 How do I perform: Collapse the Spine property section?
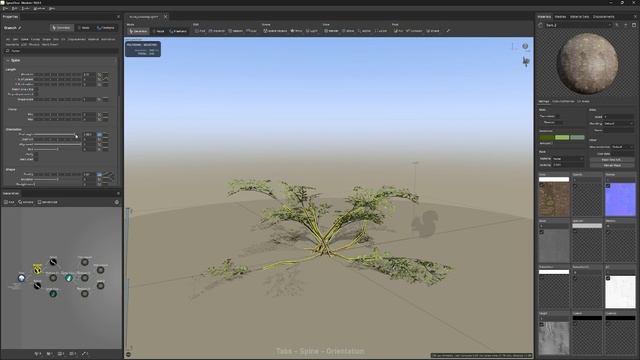[x=8, y=60]
